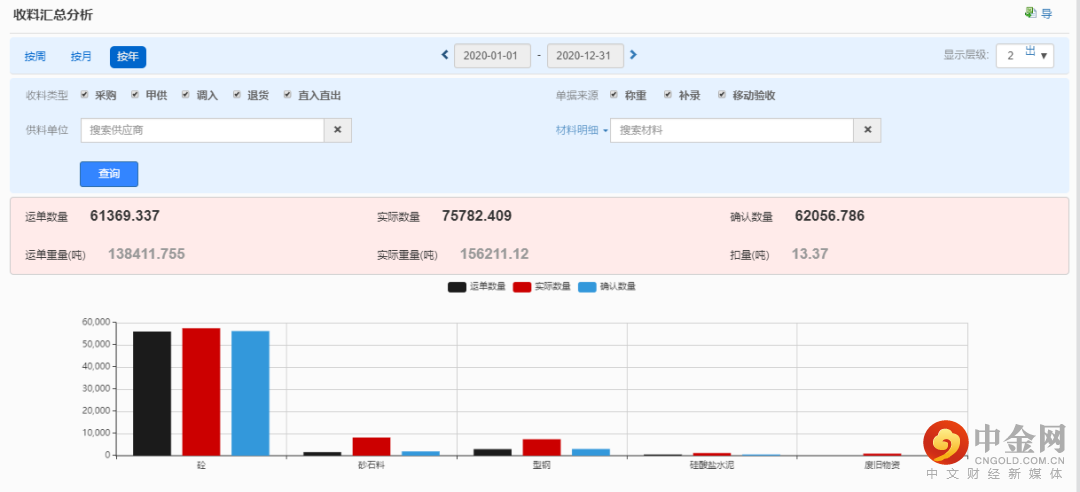Image resolution: width=1080 pixels, height=492 pixels.
Task: Click the blue 砼 确认数量 bar
Action: 250,393
